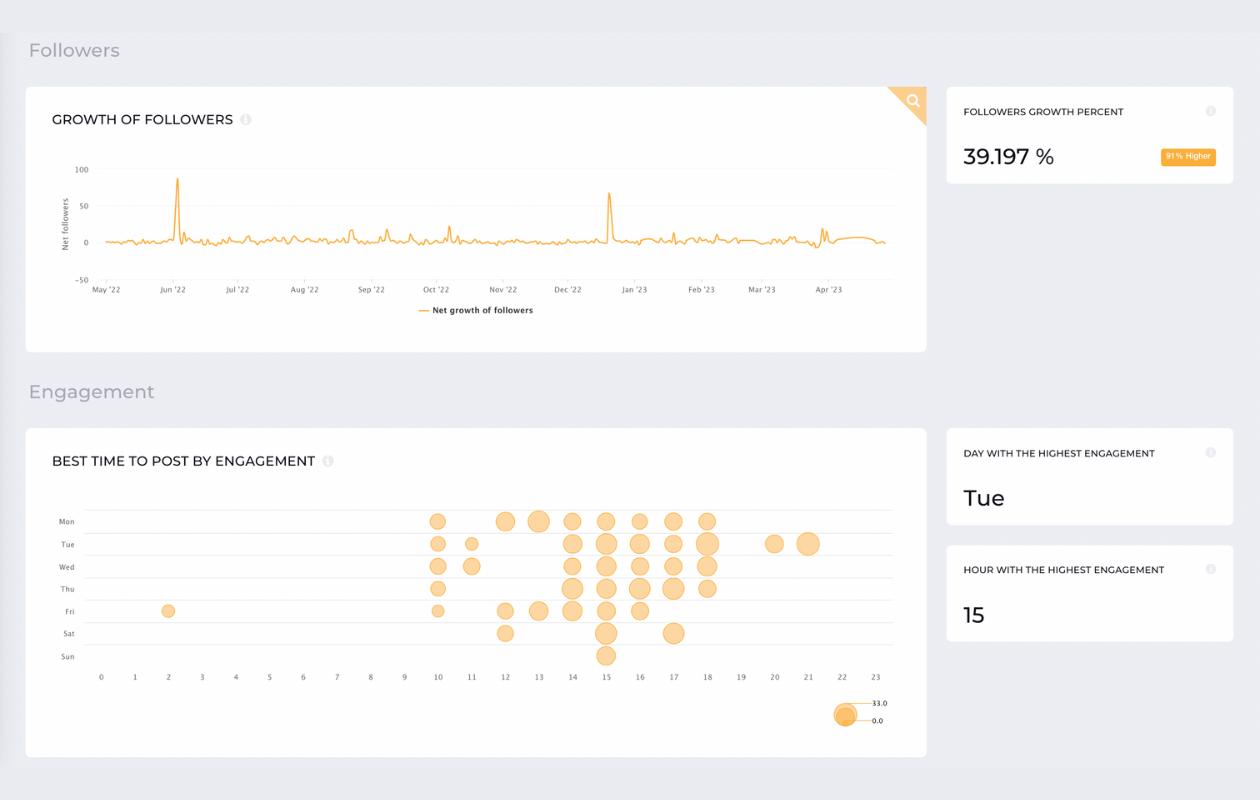
Task: Click the 100 y-axis tick label
Action: [x=82, y=170]
